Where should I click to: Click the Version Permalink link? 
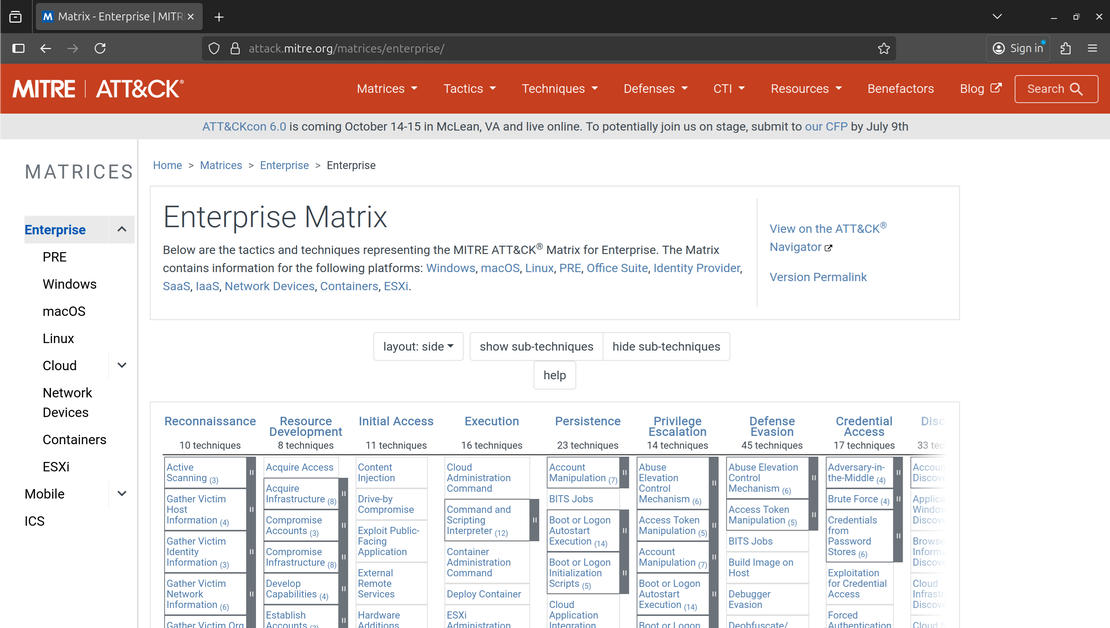point(817,277)
